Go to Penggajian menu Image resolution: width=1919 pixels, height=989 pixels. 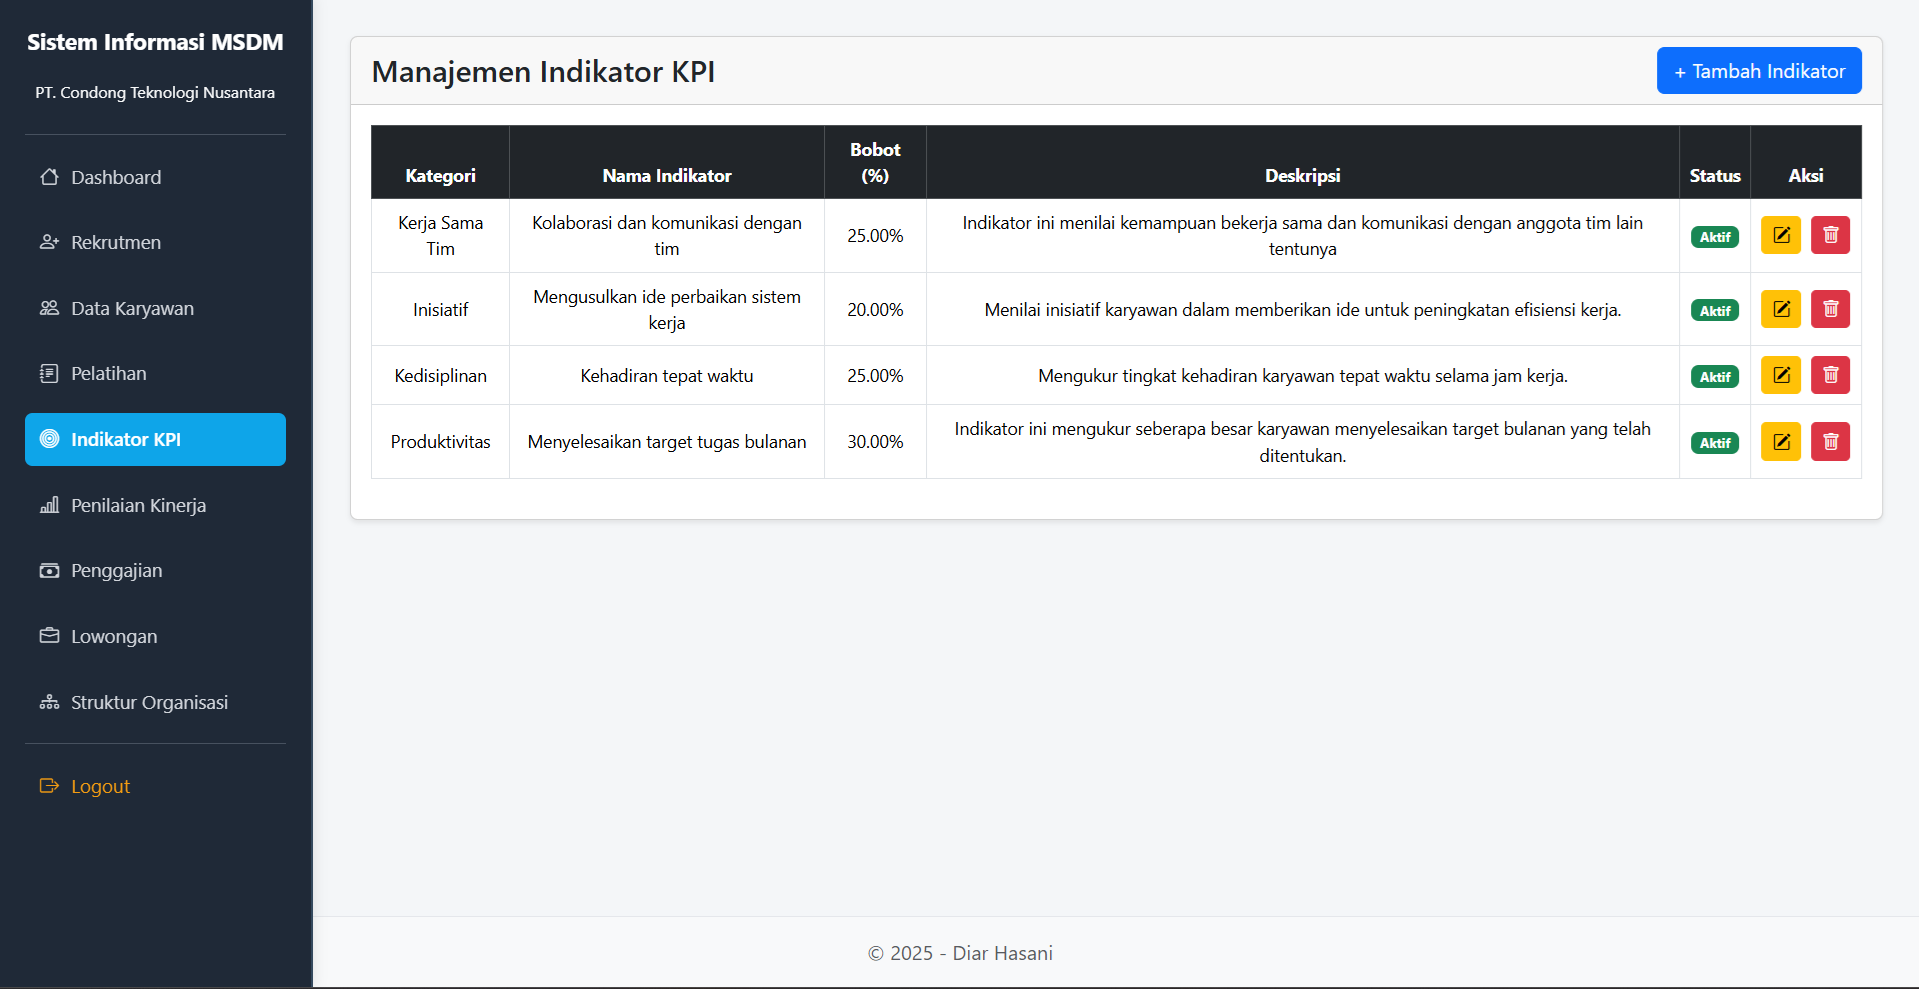(116, 571)
